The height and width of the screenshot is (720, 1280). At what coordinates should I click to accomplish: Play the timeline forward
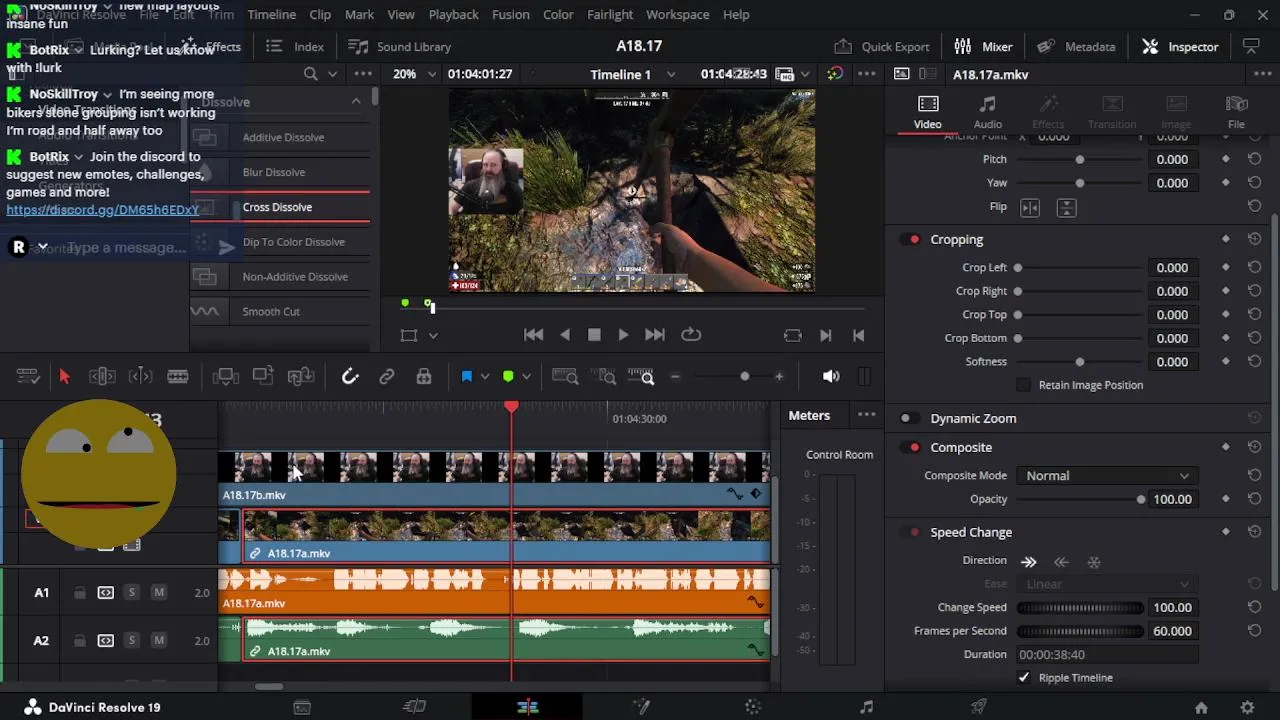tap(623, 336)
